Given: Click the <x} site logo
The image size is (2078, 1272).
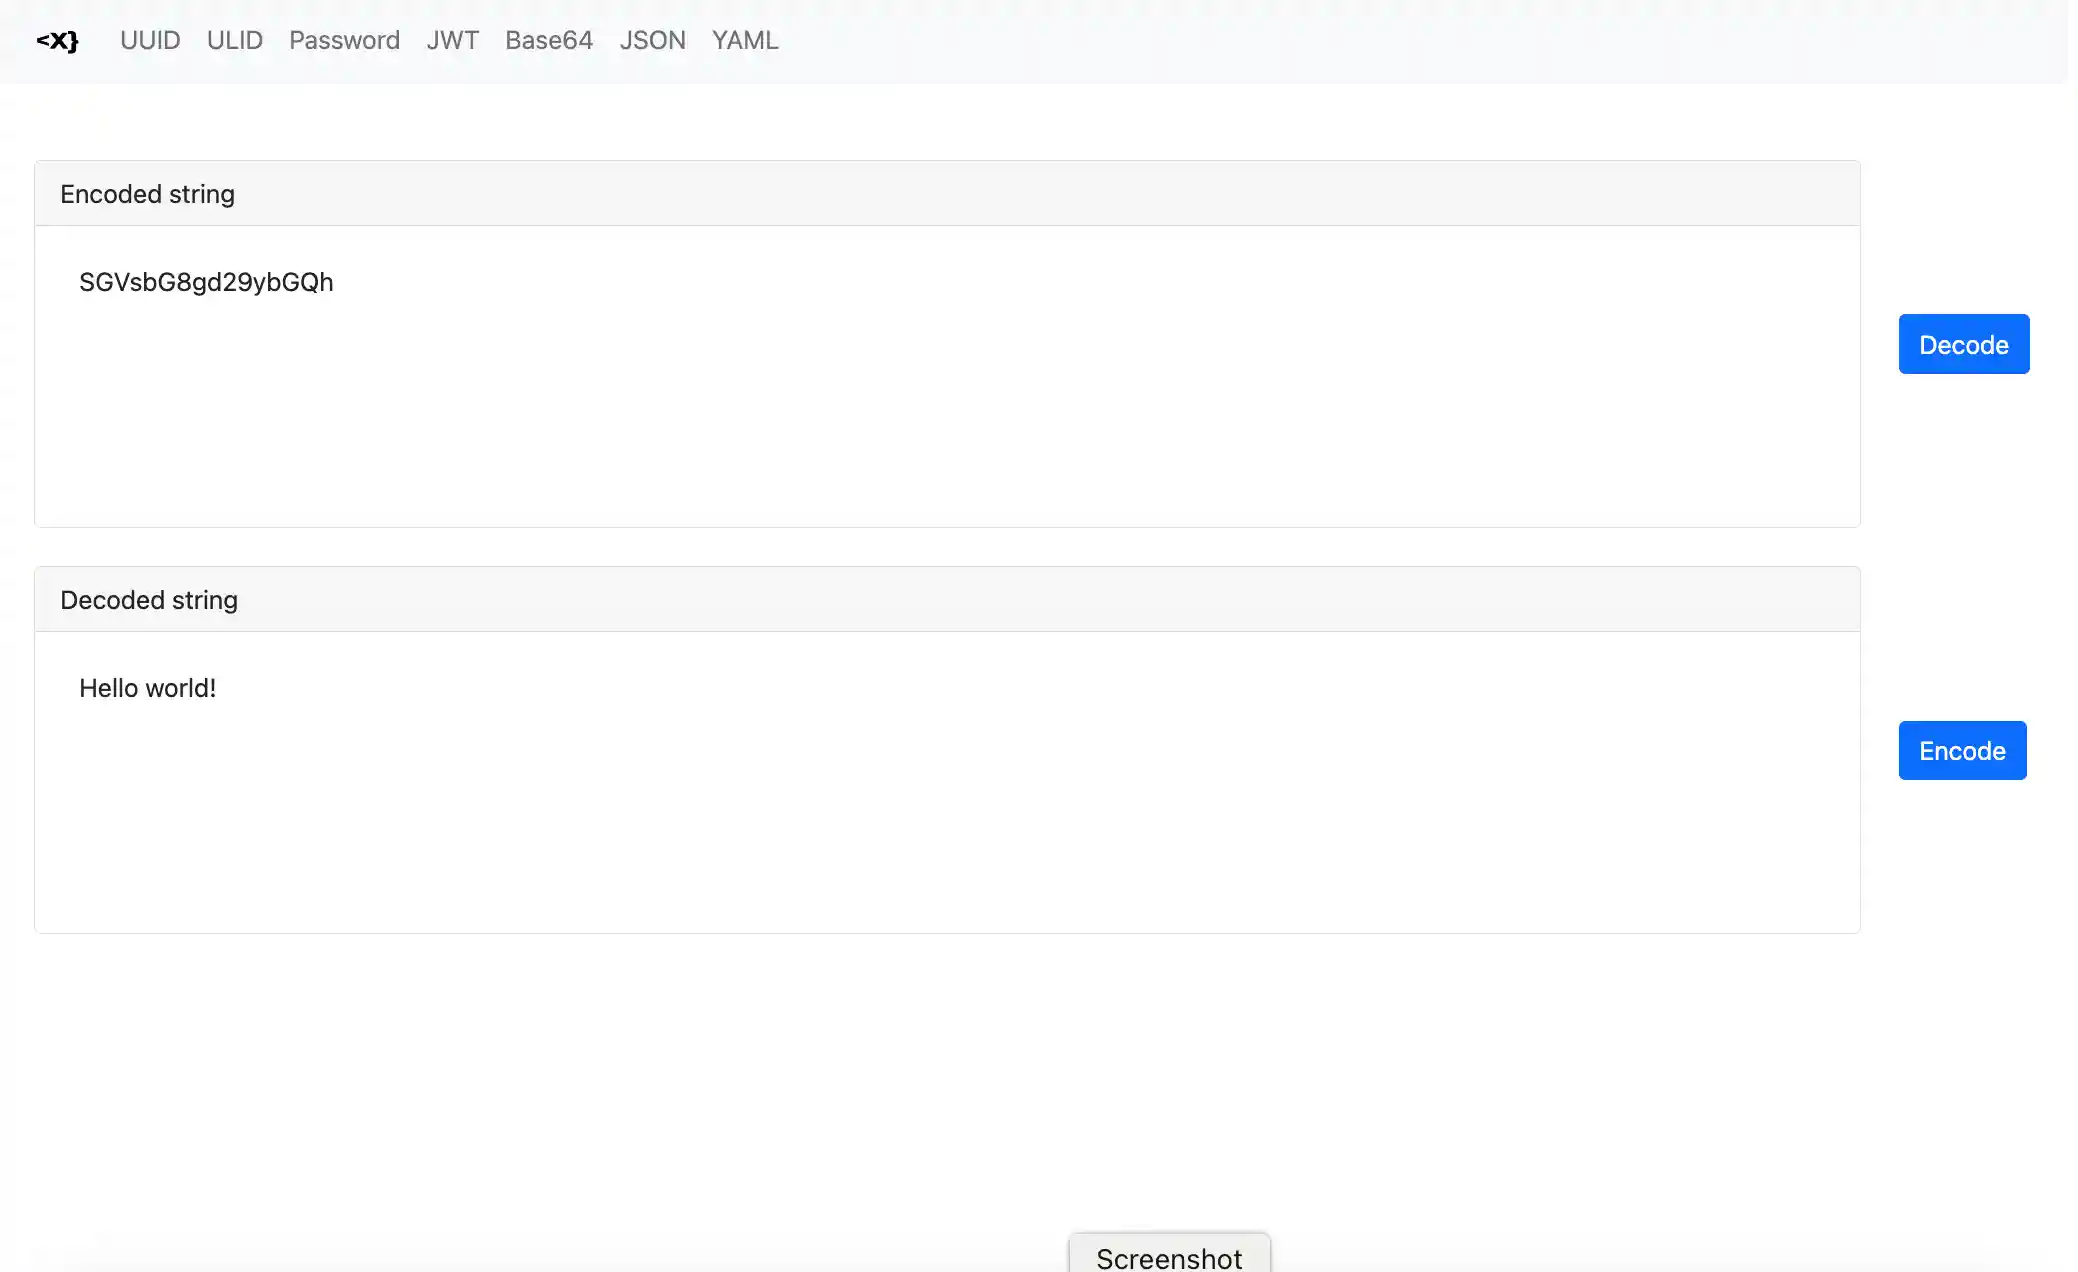Looking at the screenshot, I should tap(57, 41).
